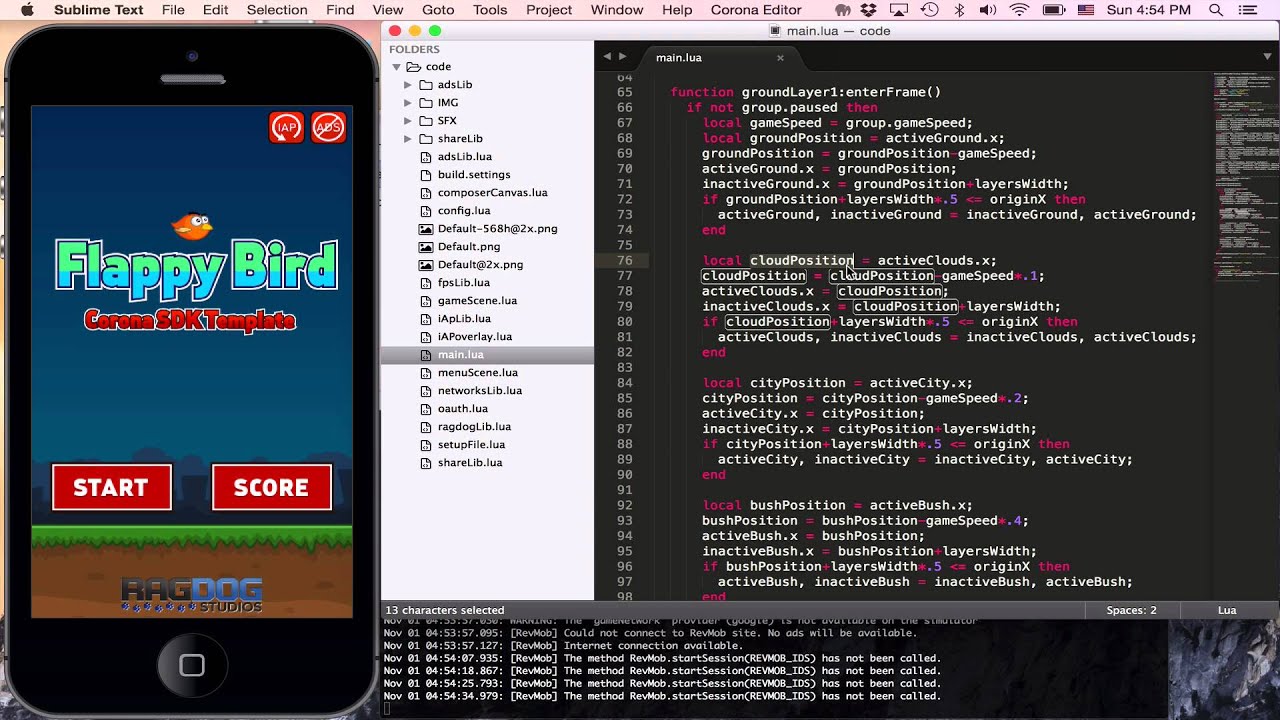
Task: Open the Selection menu
Action: (277, 10)
